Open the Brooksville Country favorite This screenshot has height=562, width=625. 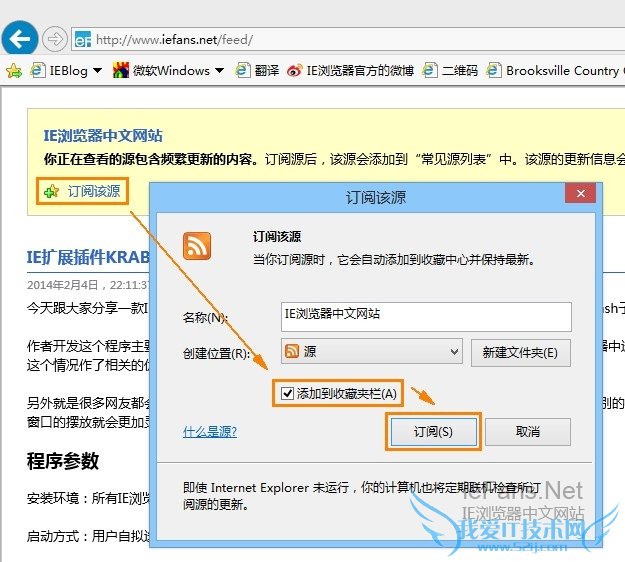pos(555,71)
